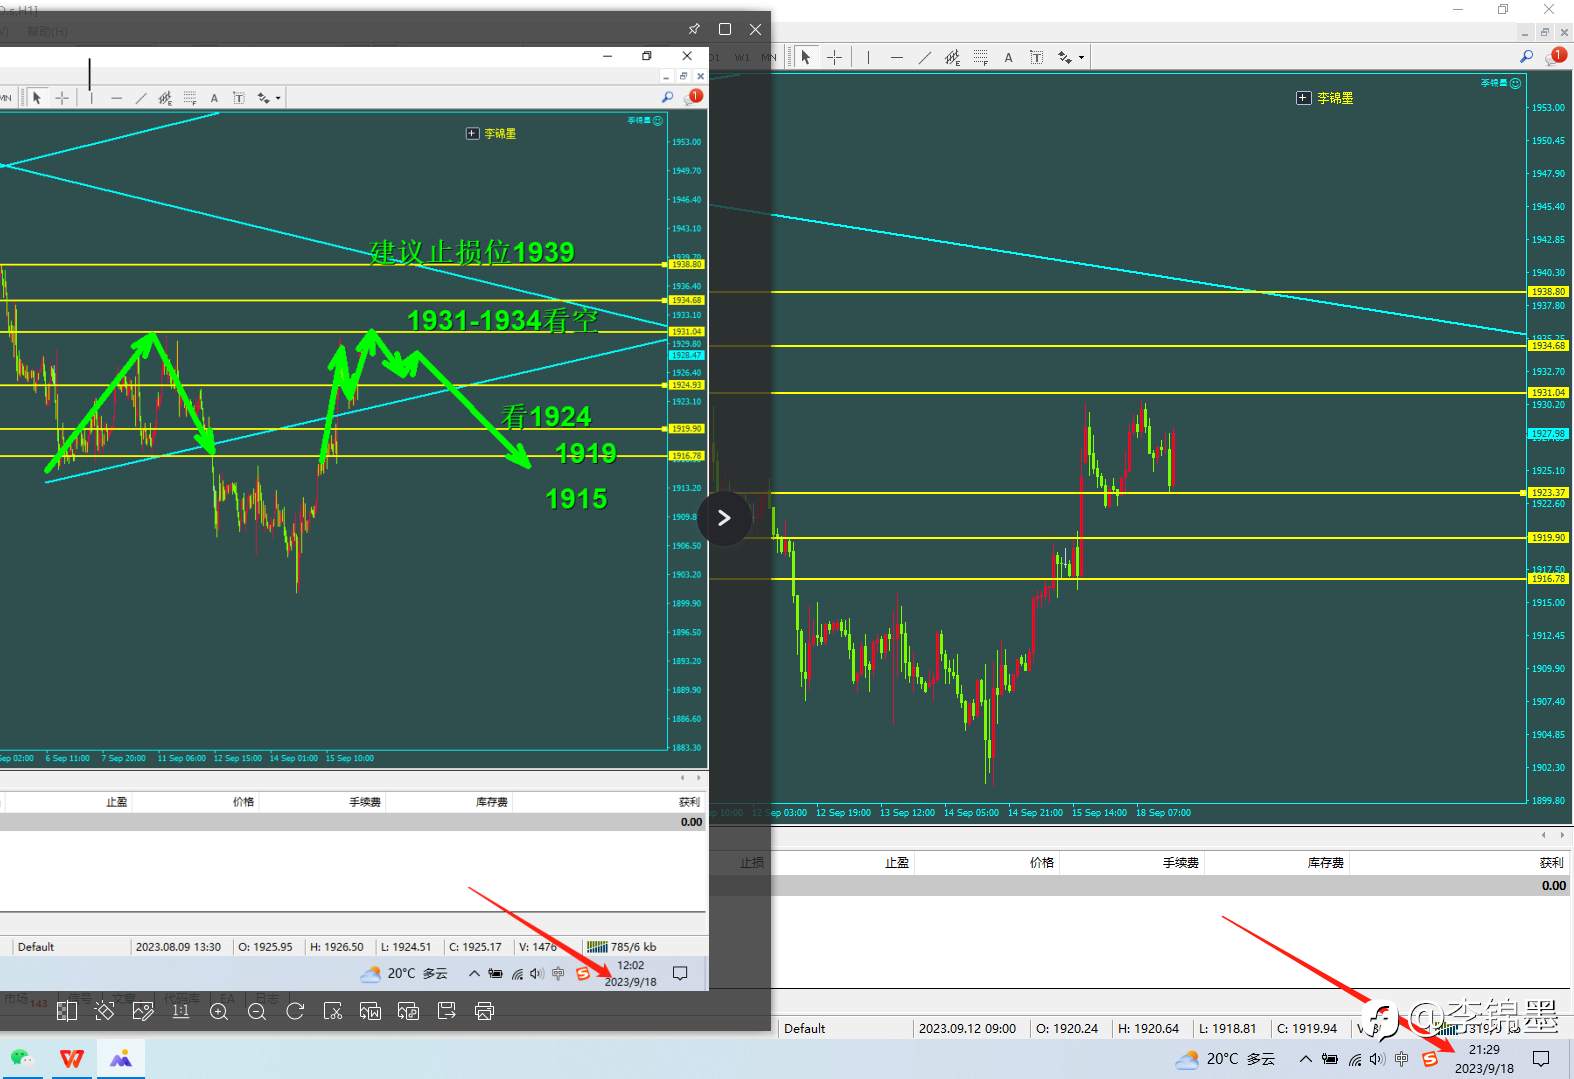Open the Sogou input method icon beside the 21:29 clock
1574x1079 pixels.
(1430, 1058)
